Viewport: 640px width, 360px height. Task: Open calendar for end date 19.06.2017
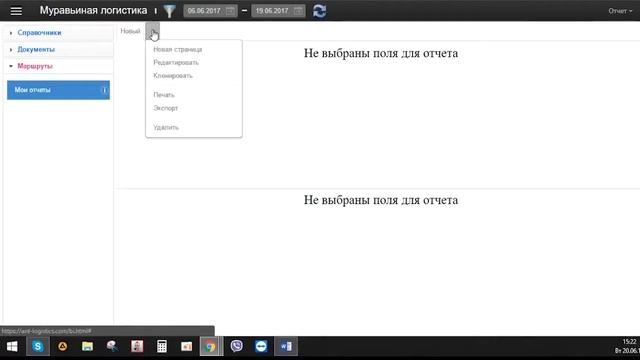298,11
